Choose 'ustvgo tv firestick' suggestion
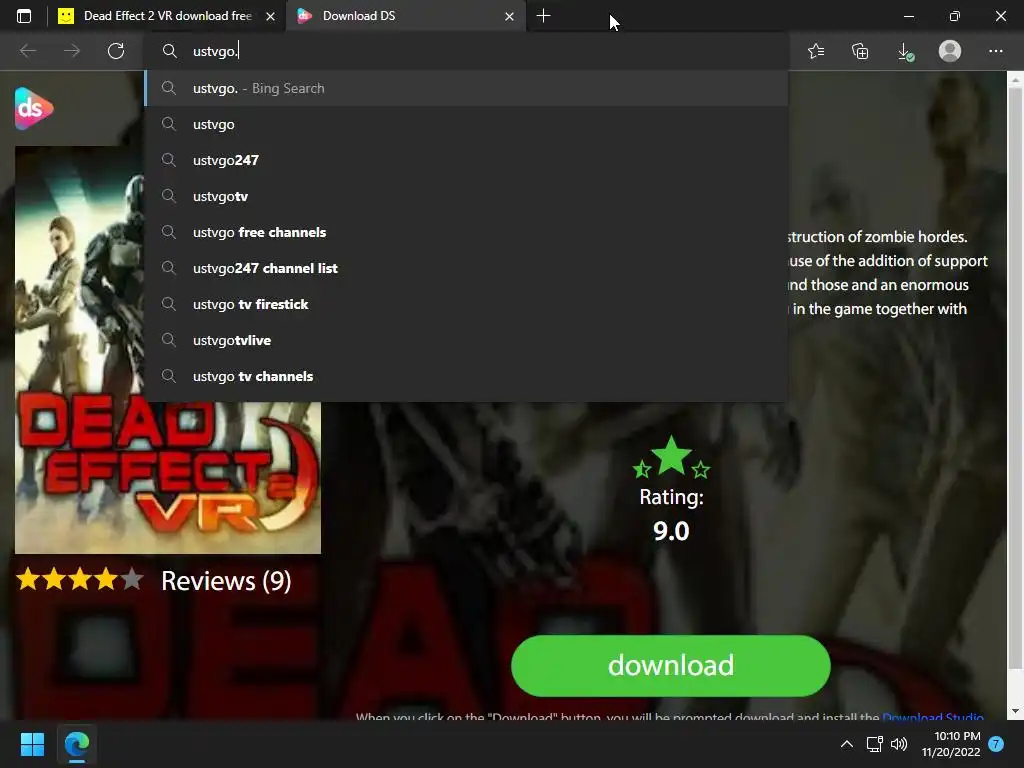Image resolution: width=1024 pixels, height=768 pixels. tap(466, 304)
